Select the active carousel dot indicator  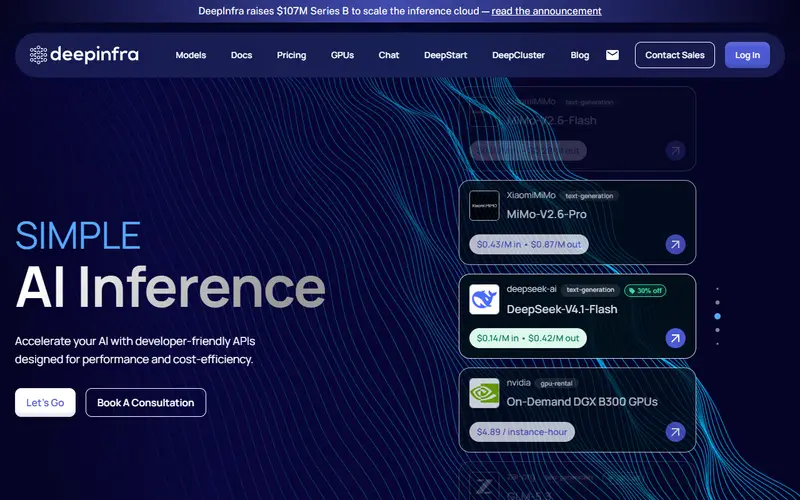(717, 316)
